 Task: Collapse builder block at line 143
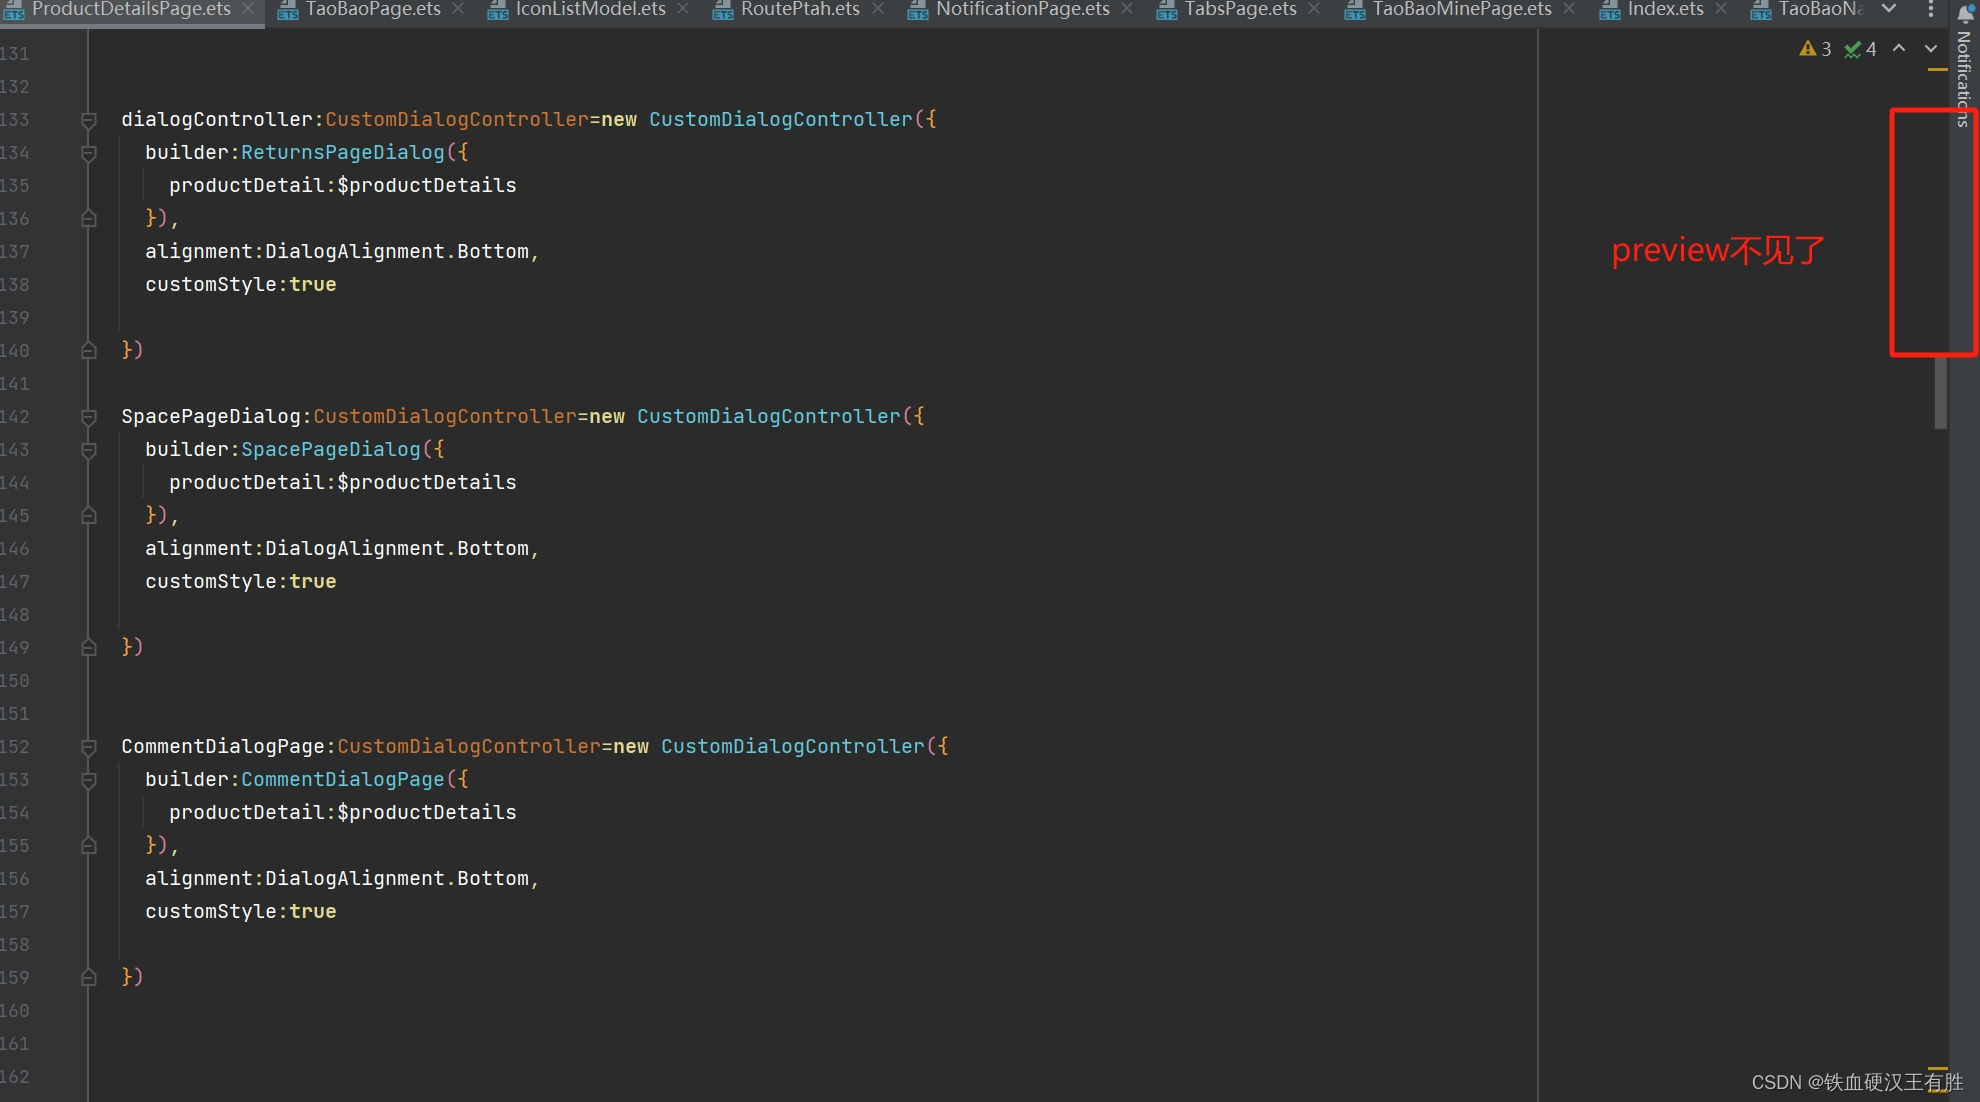[89, 450]
